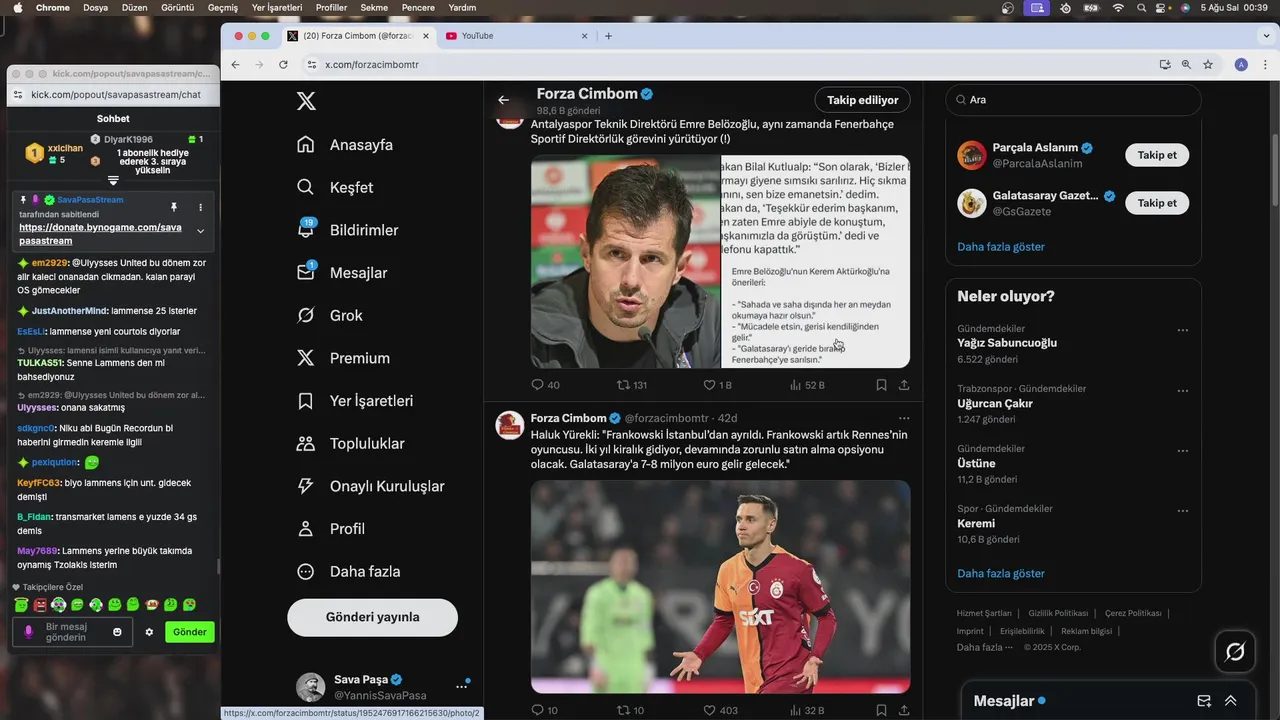Follow Galatasaray Gazetesi
The image size is (1280, 720).
point(1157,203)
